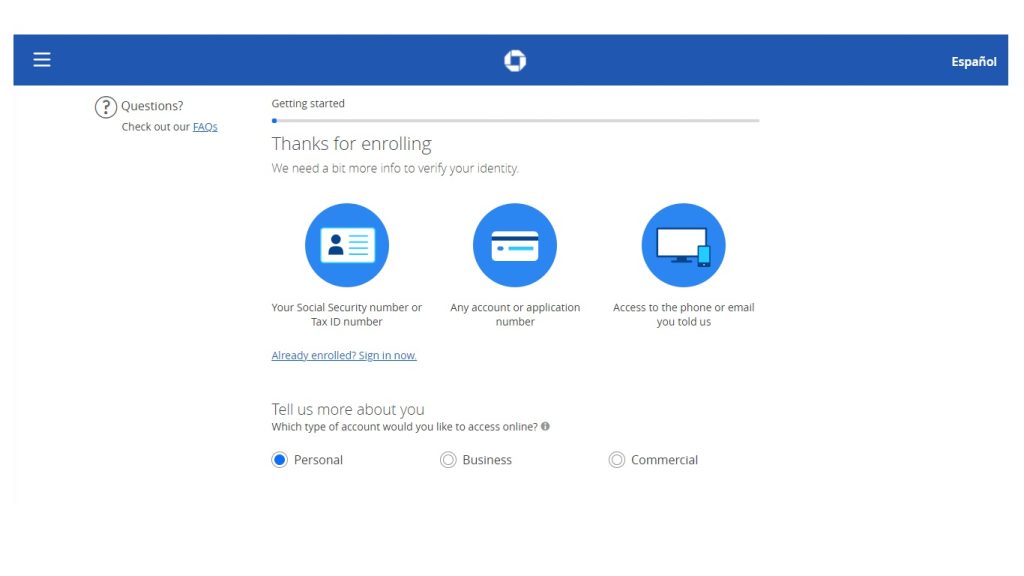Select the Personal account radio button
This screenshot has height=576, width=1024.
pos(280,460)
